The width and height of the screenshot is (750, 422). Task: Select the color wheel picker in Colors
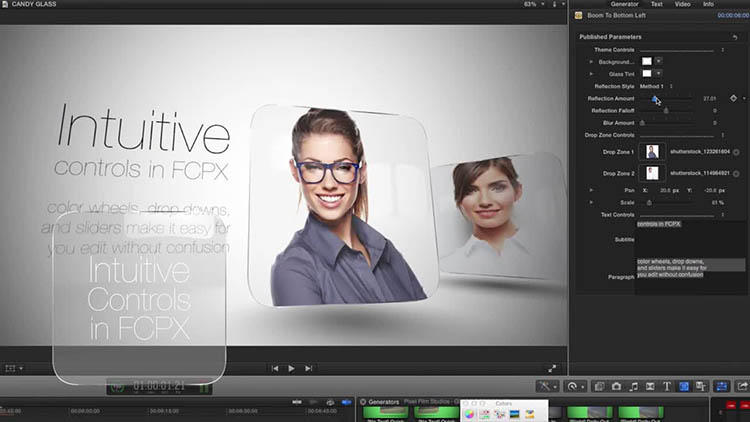[x=468, y=414]
